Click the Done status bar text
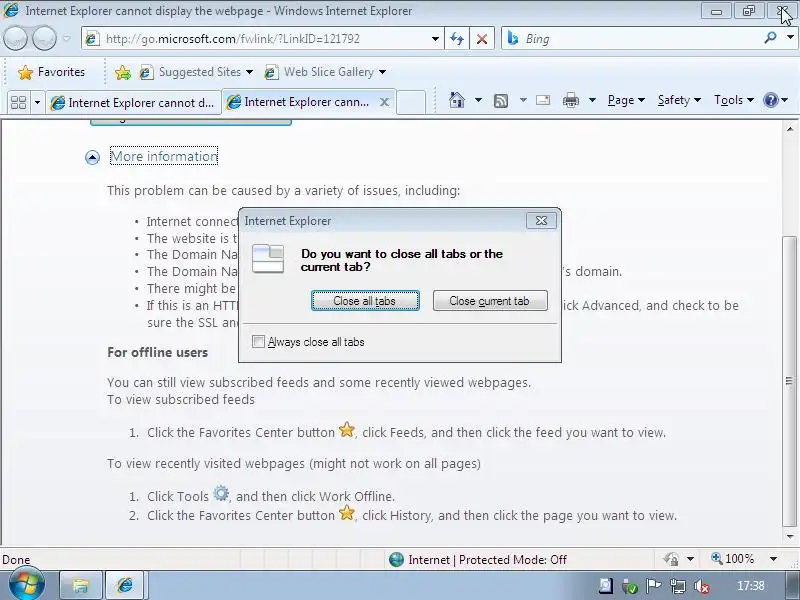The height and width of the screenshot is (600, 800). [16, 560]
